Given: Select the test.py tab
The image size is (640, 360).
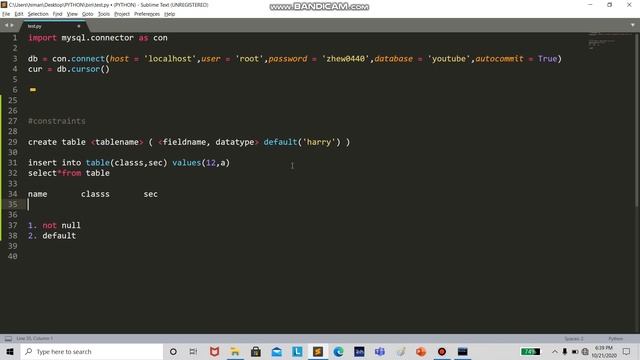Looking at the screenshot, I should click(53, 26).
